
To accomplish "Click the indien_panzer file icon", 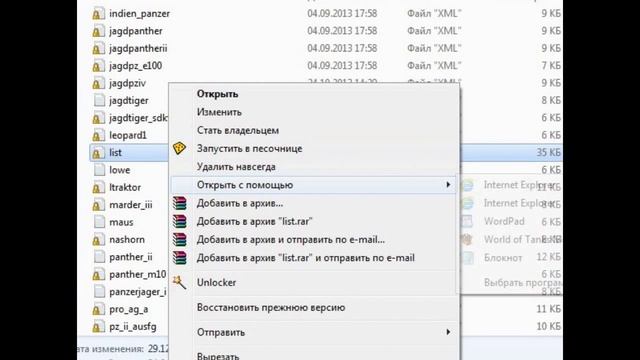I will pos(98,14).
